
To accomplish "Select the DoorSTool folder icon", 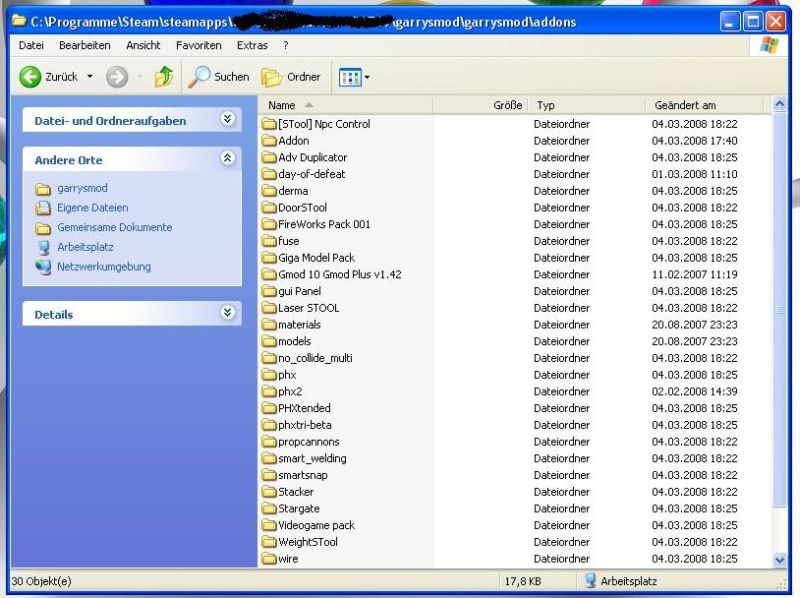I will tap(269, 208).
